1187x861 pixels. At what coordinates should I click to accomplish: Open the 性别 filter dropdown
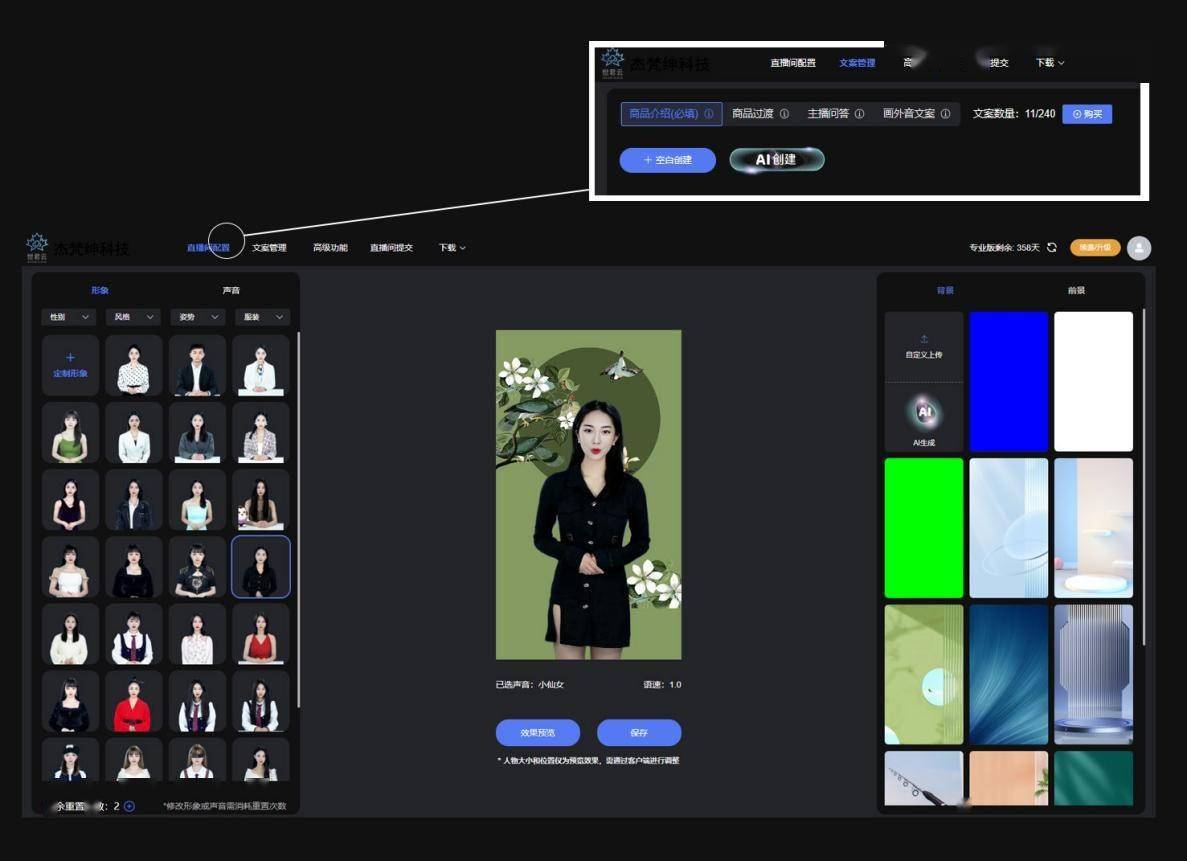click(x=66, y=317)
